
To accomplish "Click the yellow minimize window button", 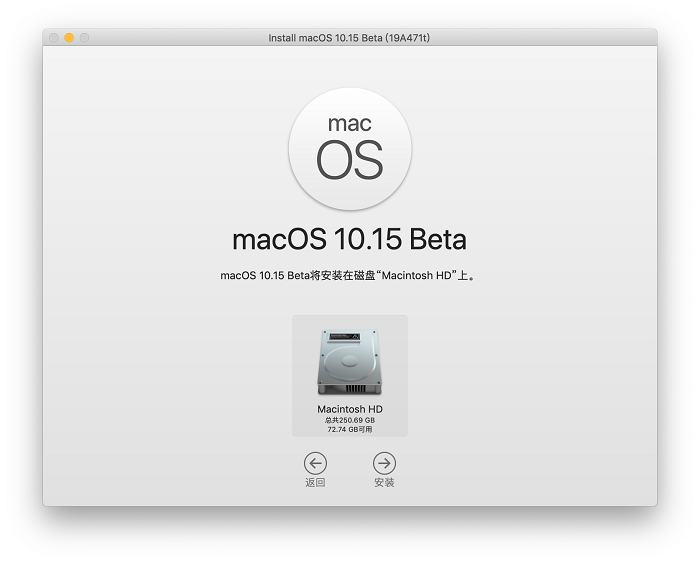I will [x=69, y=38].
